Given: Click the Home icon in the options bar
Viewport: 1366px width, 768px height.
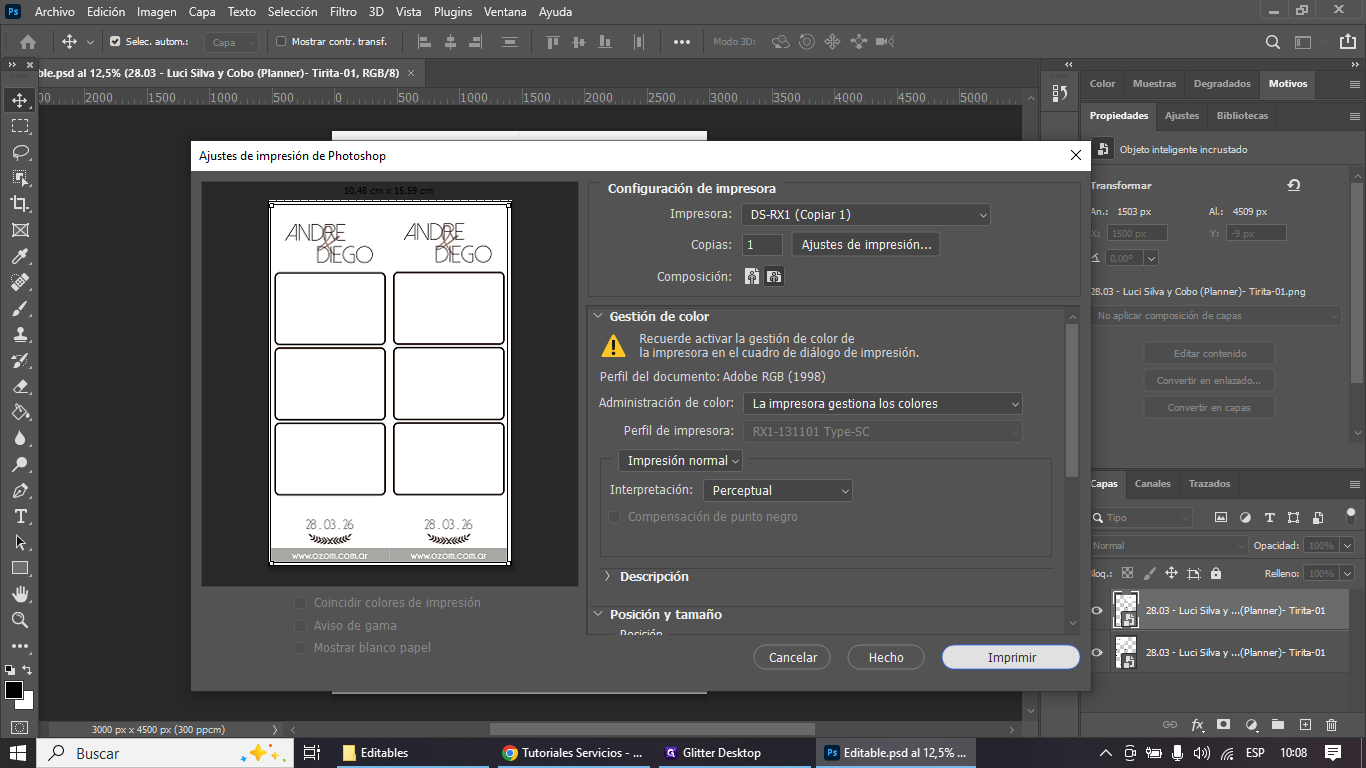Looking at the screenshot, I should [28, 42].
